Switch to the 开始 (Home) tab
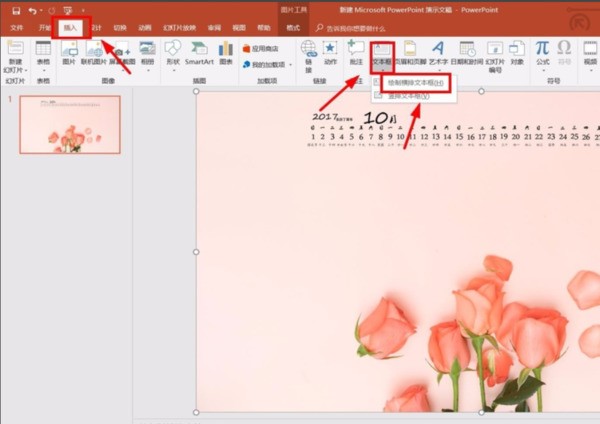The image size is (600, 424). click(44, 28)
